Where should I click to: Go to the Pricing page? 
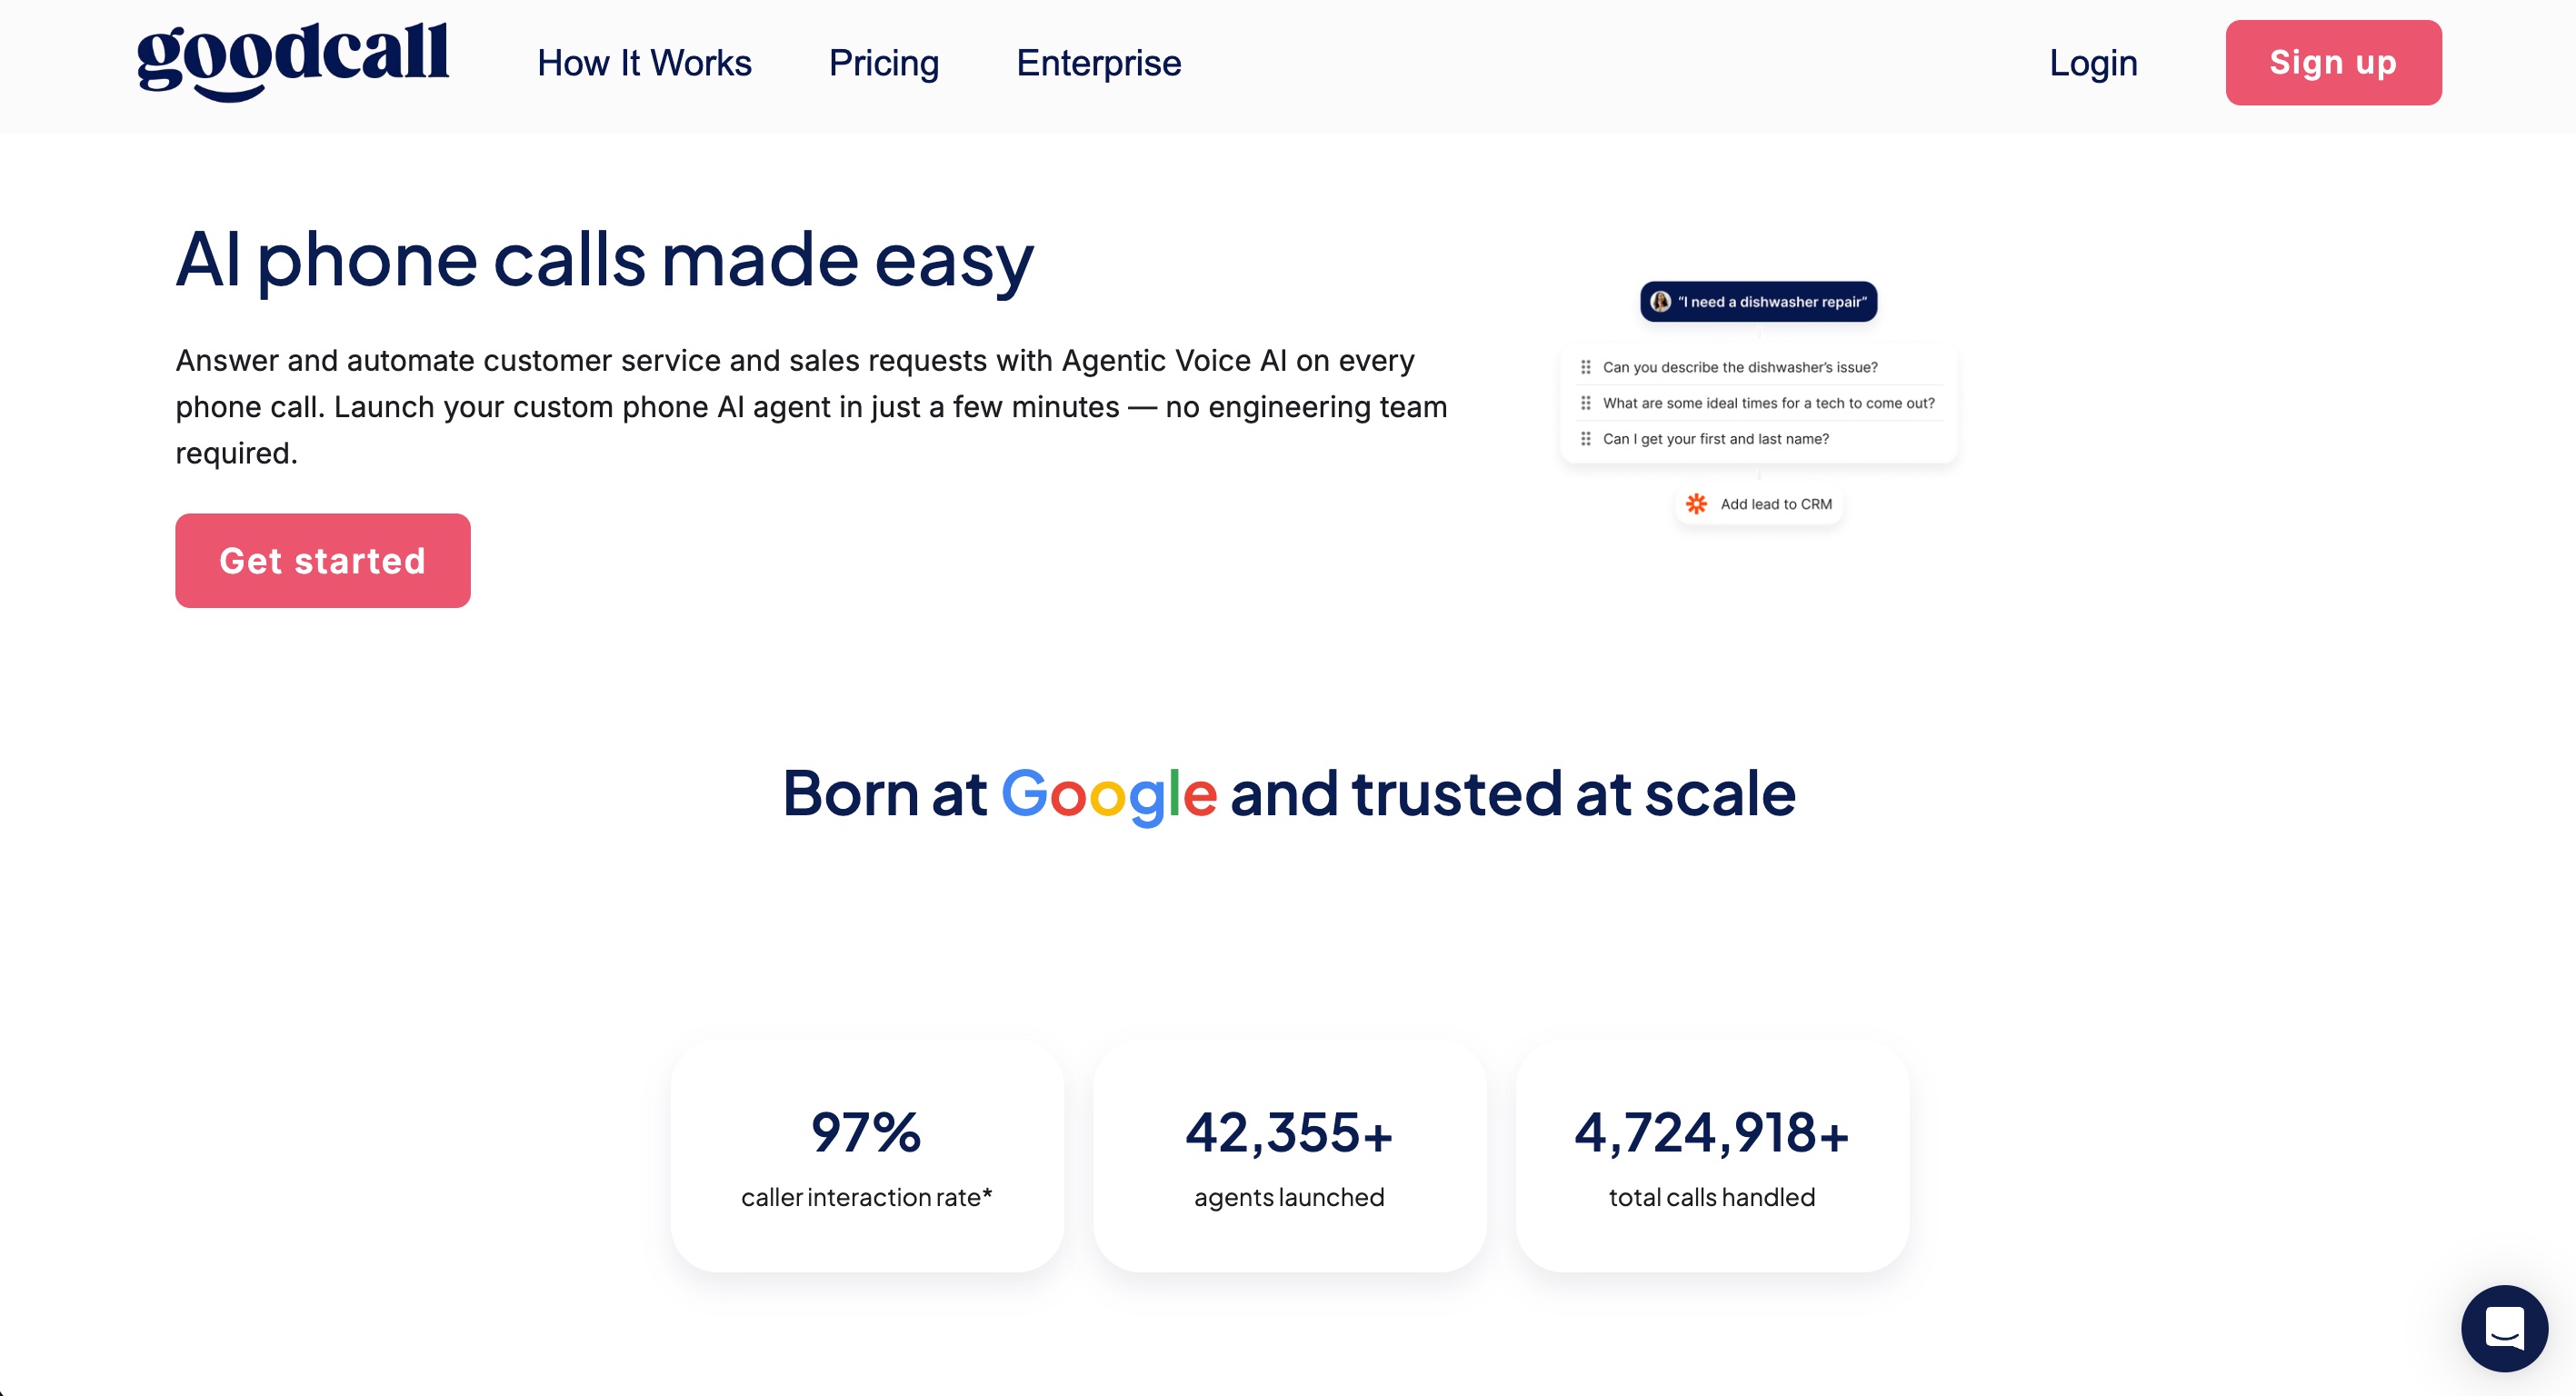(884, 63)
